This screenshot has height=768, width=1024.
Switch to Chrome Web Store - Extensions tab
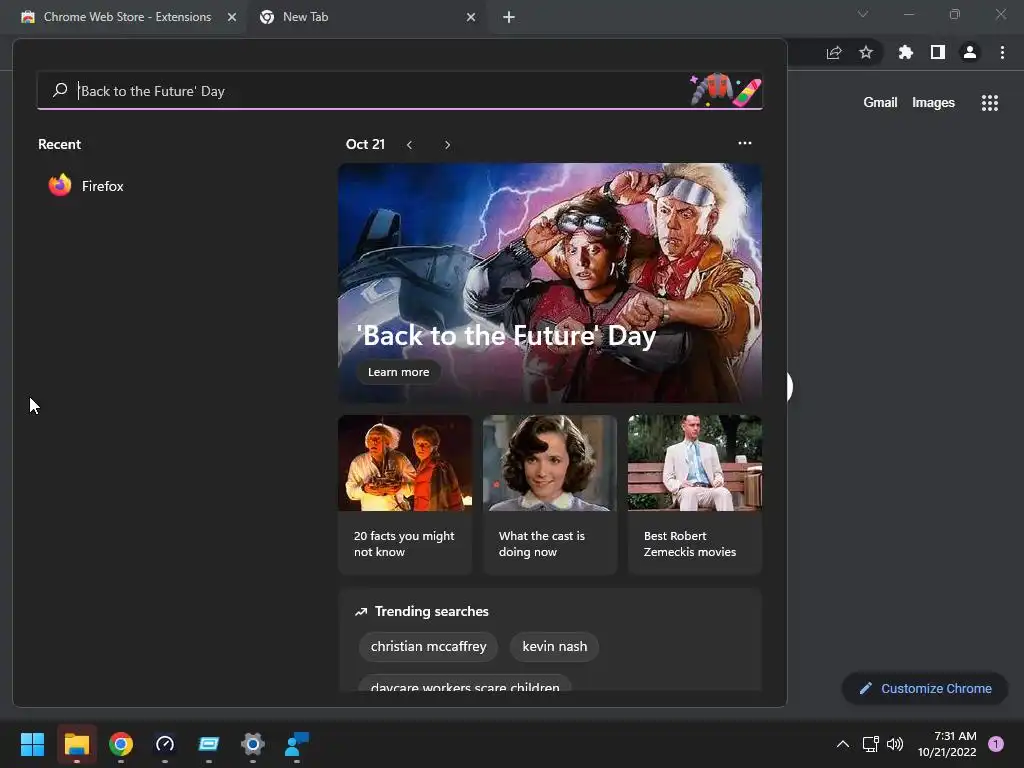pos(127,17)
